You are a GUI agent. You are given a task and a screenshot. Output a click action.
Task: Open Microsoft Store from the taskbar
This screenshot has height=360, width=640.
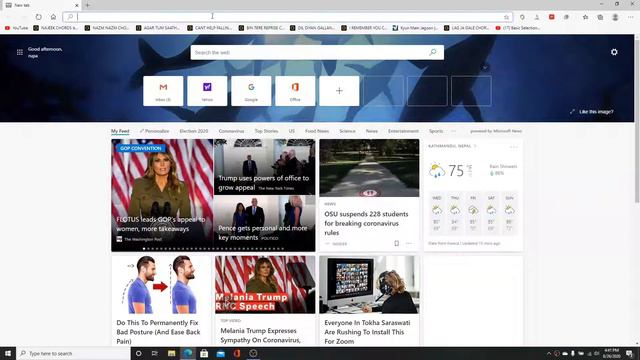(204, 353)
